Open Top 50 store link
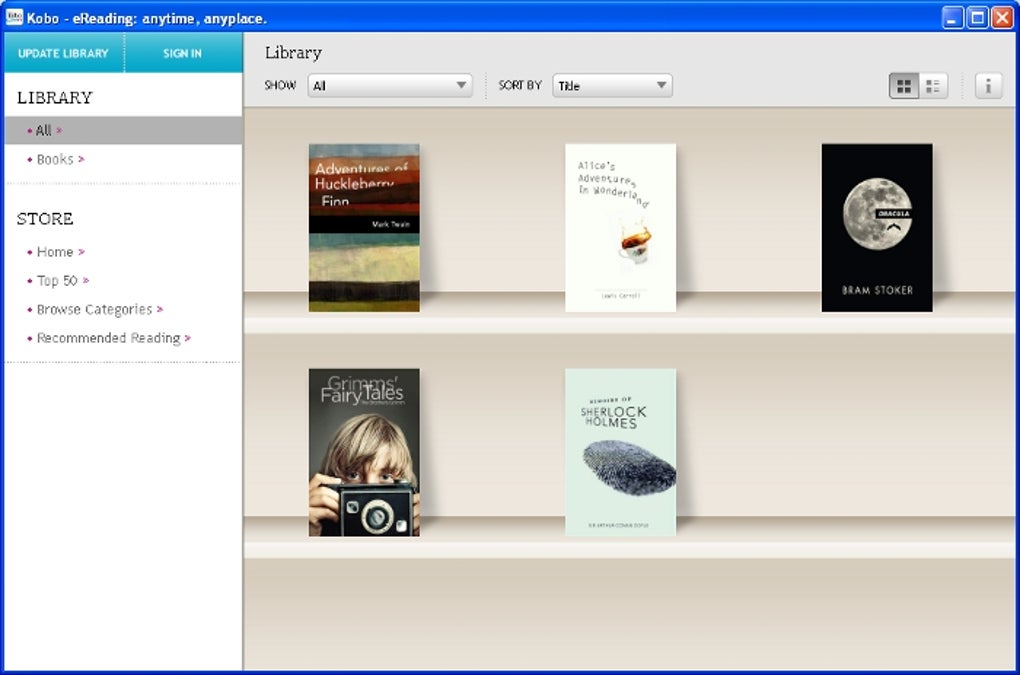 pyautogui.click(x=57, y=281)
